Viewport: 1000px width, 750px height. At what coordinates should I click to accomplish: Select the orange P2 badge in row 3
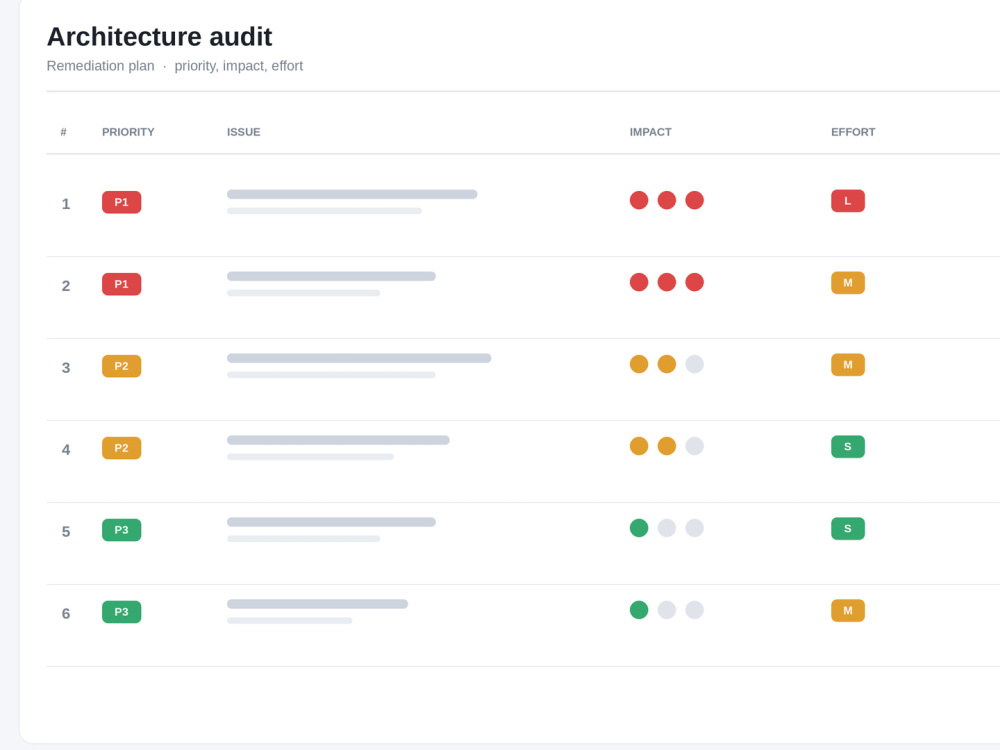pos(121,366)
